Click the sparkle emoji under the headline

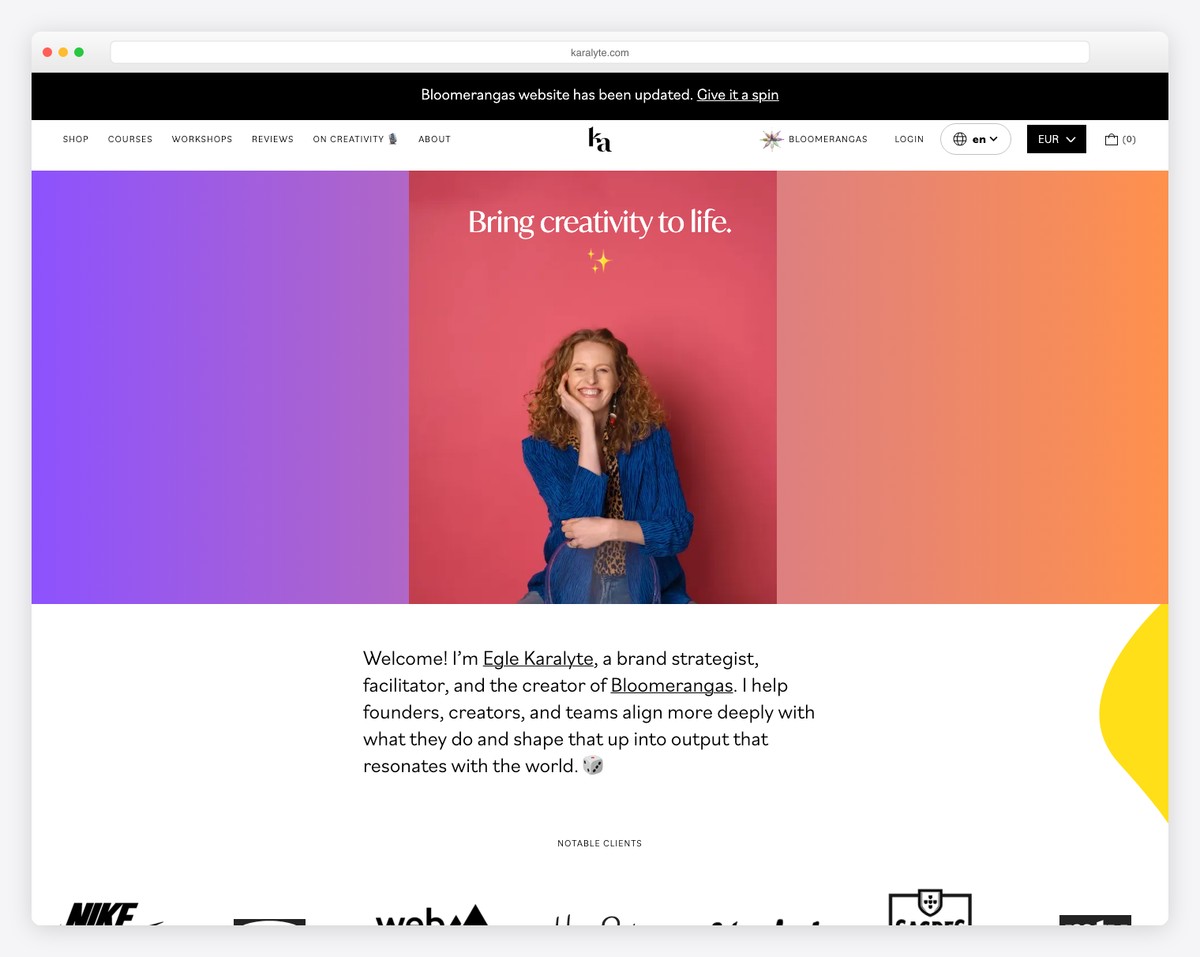point(599,262)
